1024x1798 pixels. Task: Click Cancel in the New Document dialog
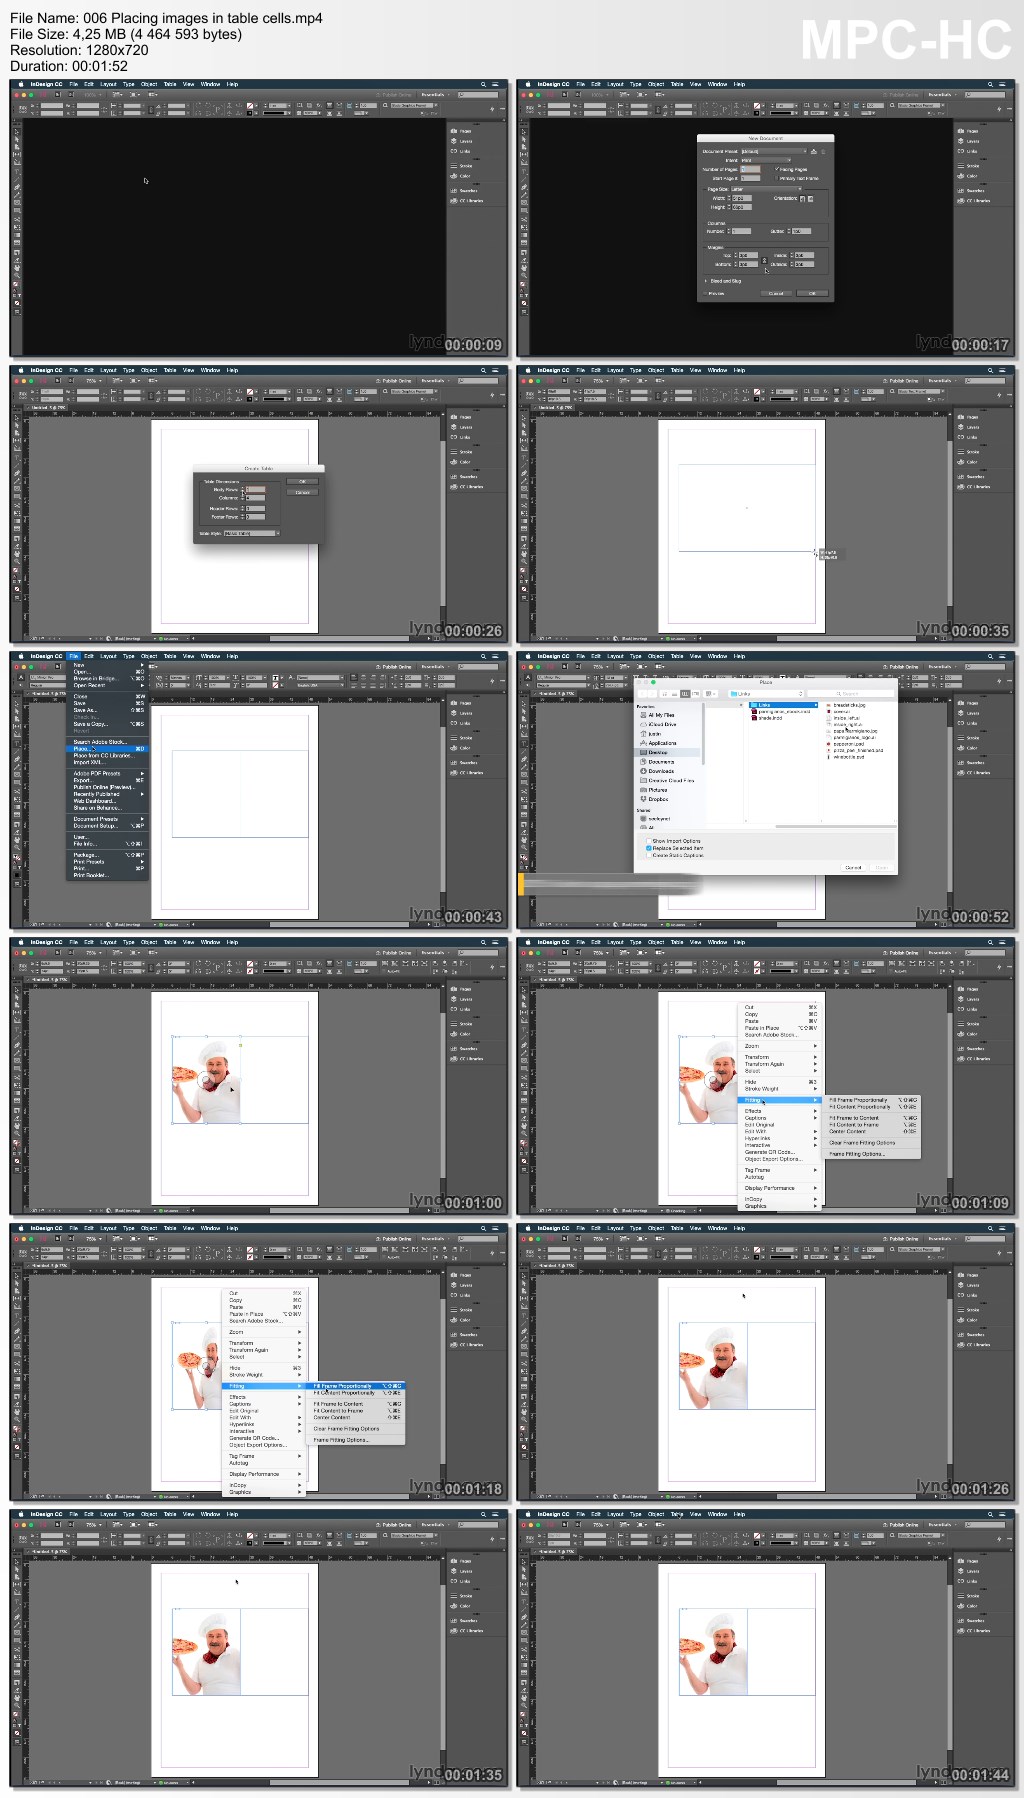[776, 293]
